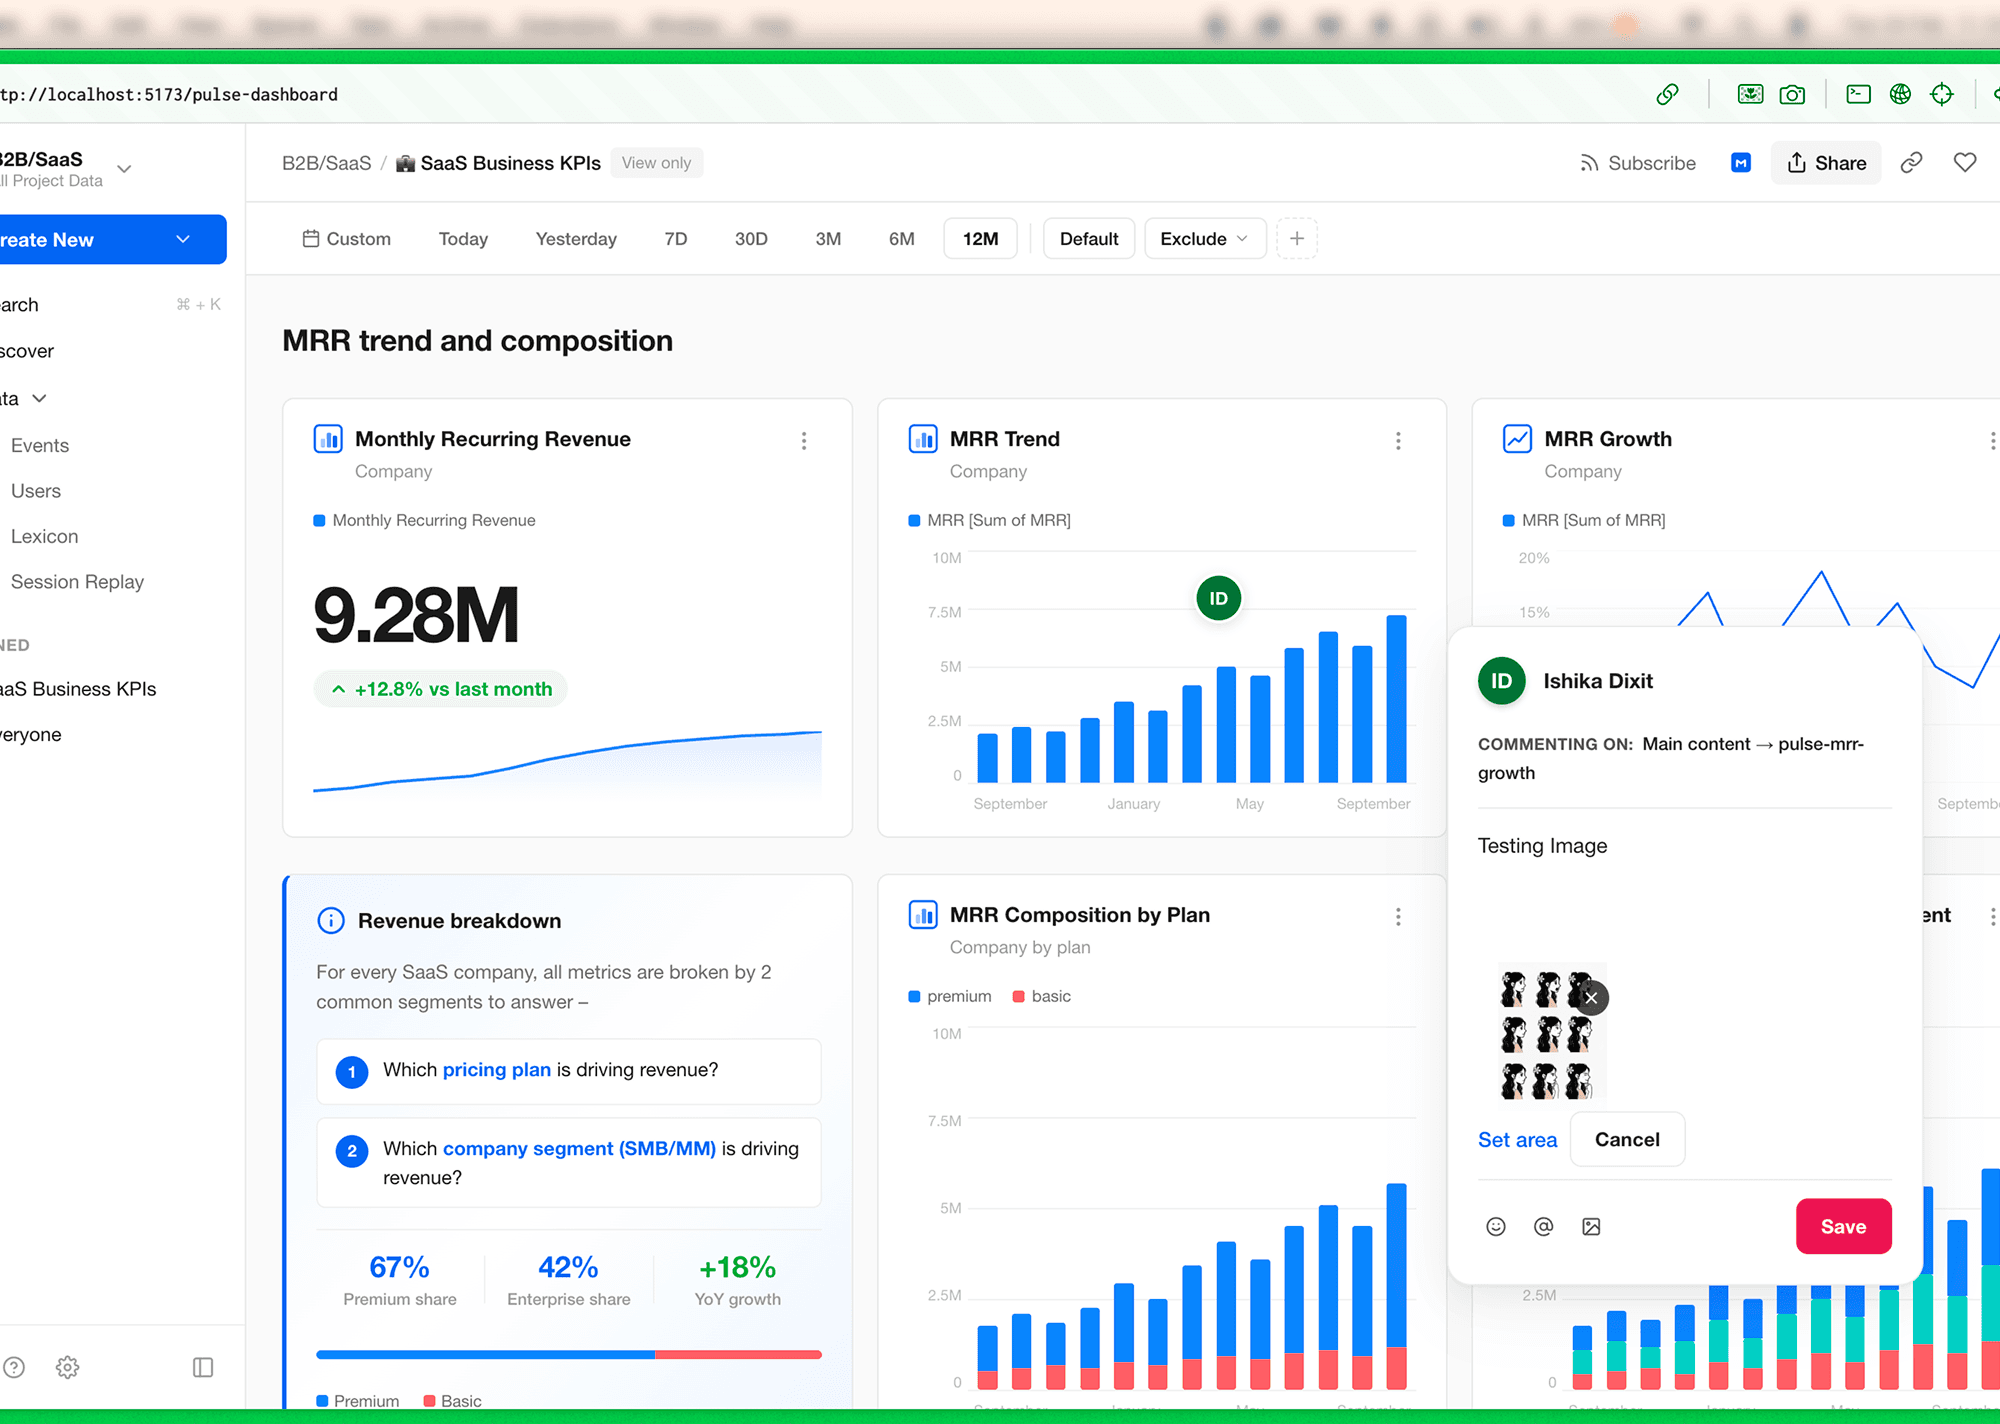The image size is (2000, 1424).
Task: Remove the attached image thumbnail
Action: tap(1591, 998)
